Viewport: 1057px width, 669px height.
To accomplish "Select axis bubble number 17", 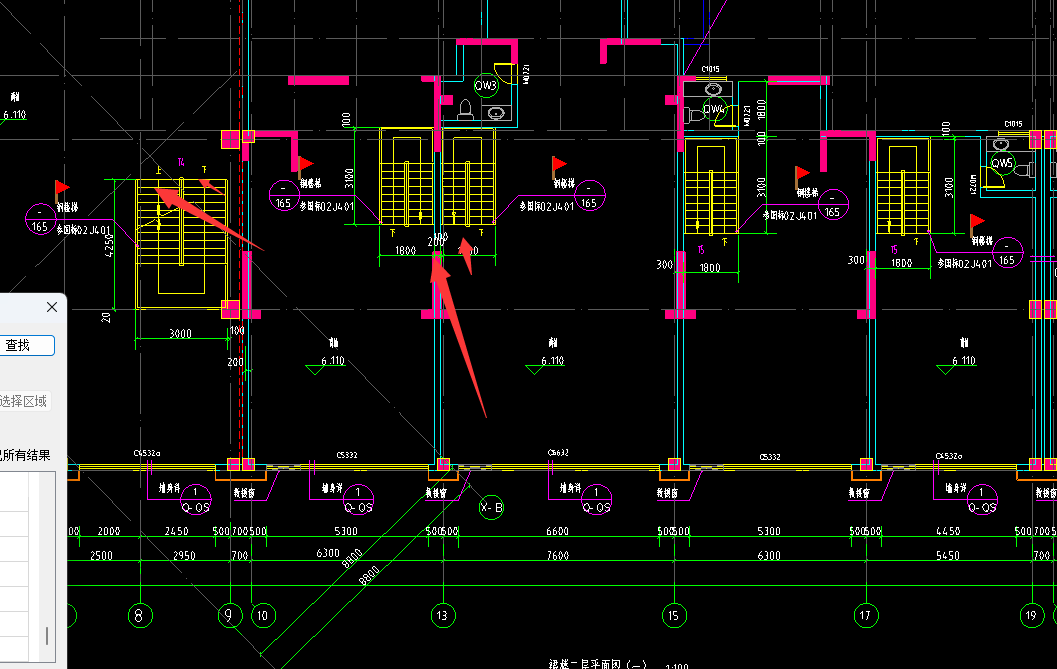I will point(866,615).
